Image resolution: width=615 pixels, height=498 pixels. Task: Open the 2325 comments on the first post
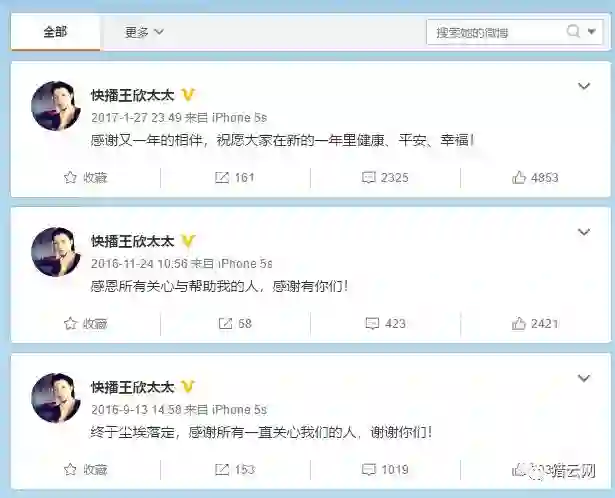pos(385,178)
